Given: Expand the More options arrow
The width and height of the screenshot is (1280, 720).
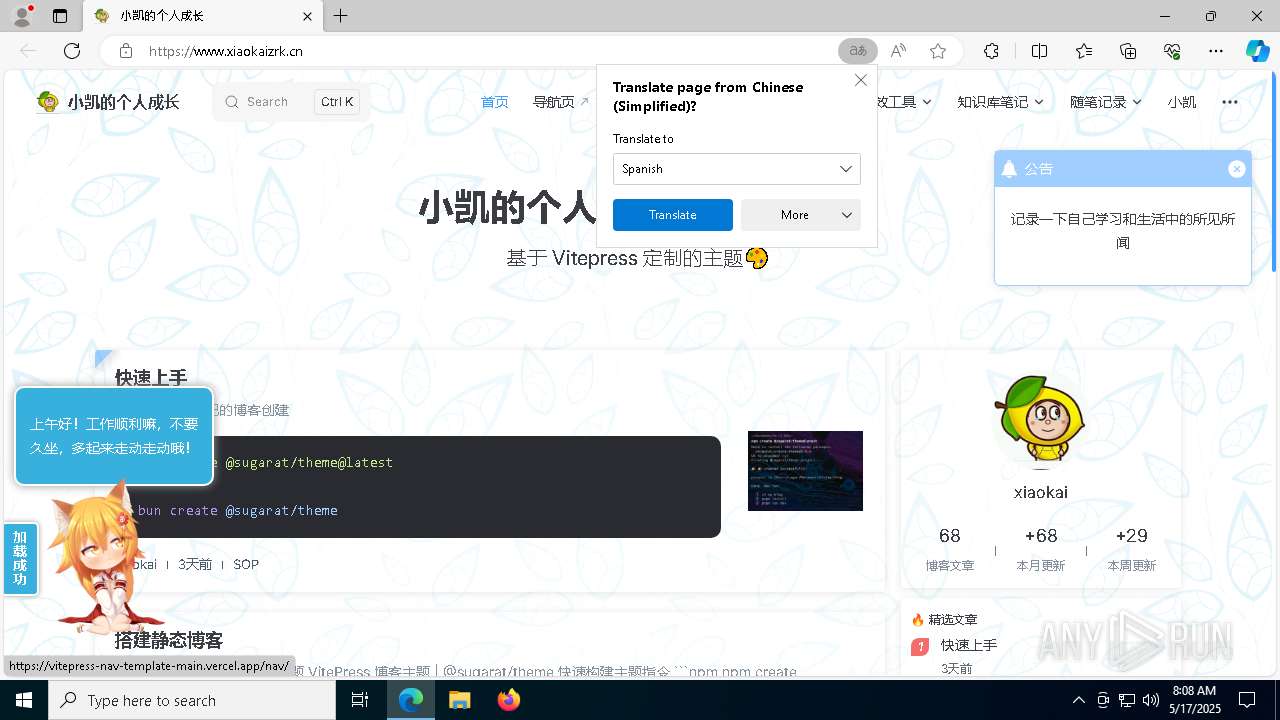Looking at the screenshot, I should click(x=847, y=215).
